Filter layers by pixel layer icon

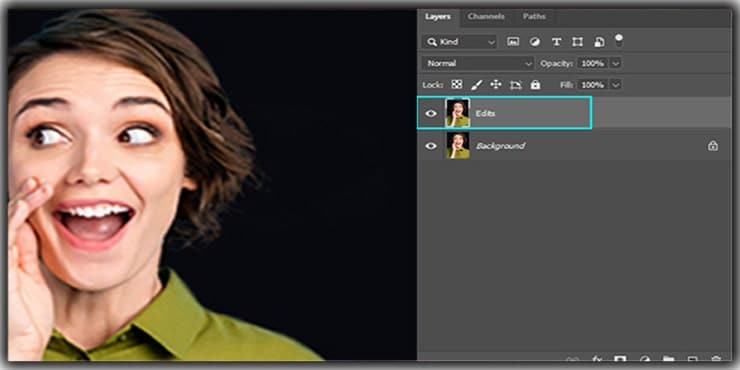click(x=513, y=42)
